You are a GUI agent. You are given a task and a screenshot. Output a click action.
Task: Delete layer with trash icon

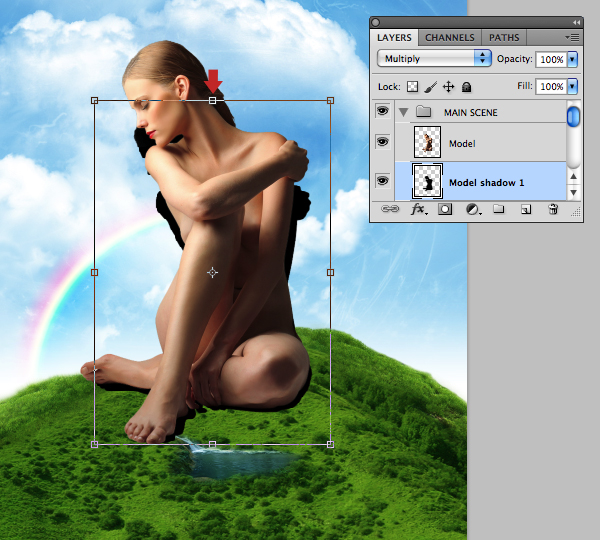point(553,209)
